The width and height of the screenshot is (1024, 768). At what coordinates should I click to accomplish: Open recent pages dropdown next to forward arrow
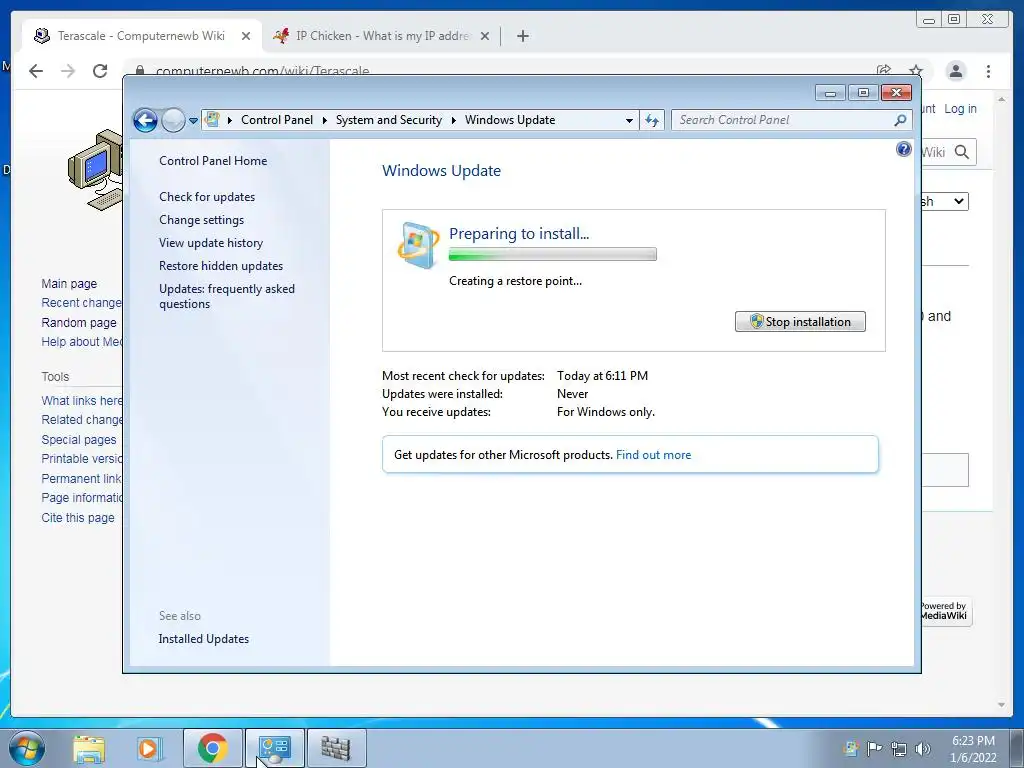pos(193,120)
